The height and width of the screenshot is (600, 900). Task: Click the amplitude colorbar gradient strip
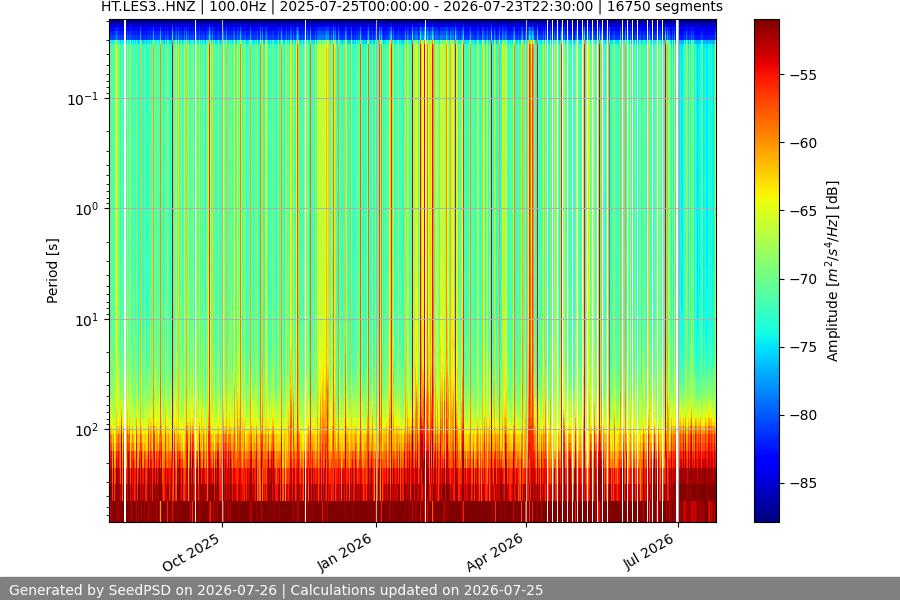pyautogui.click(x=767, y=271)
